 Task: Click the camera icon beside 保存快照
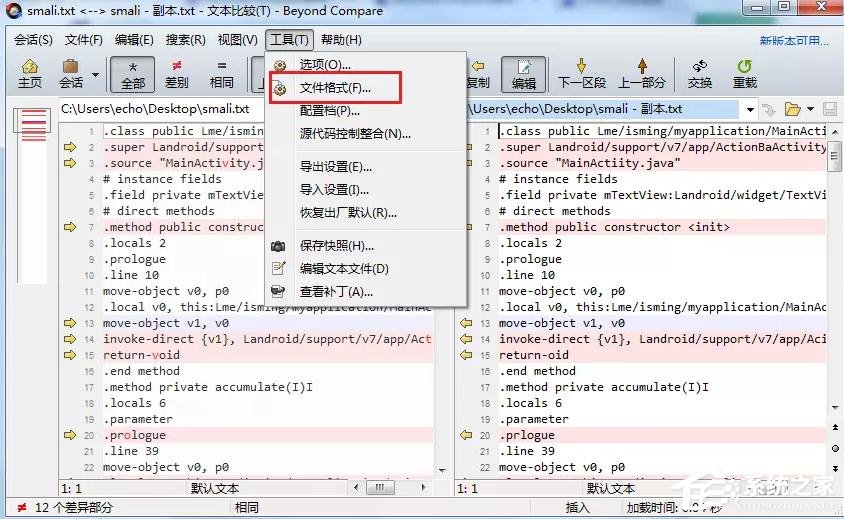(278, 246)
